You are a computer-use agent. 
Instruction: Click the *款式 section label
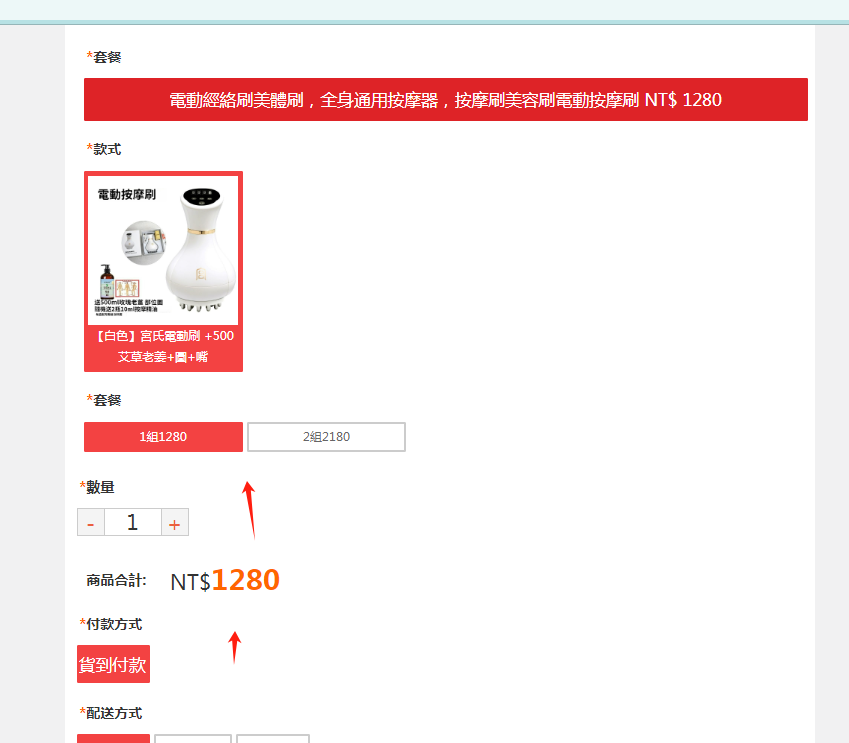[103, 149]
